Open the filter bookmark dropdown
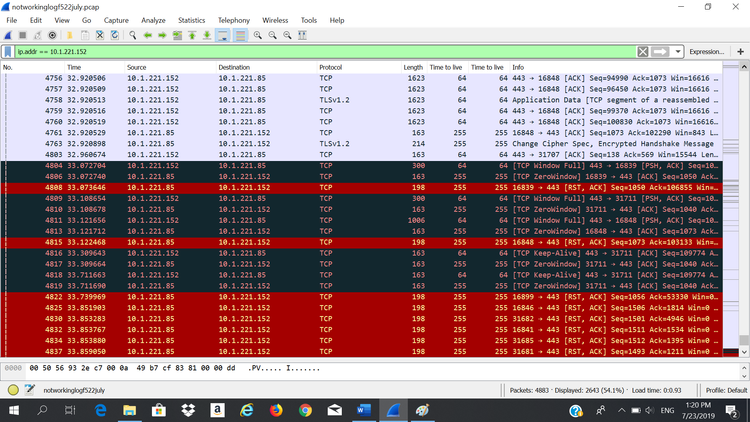The image size is (750, 422). 9,51
